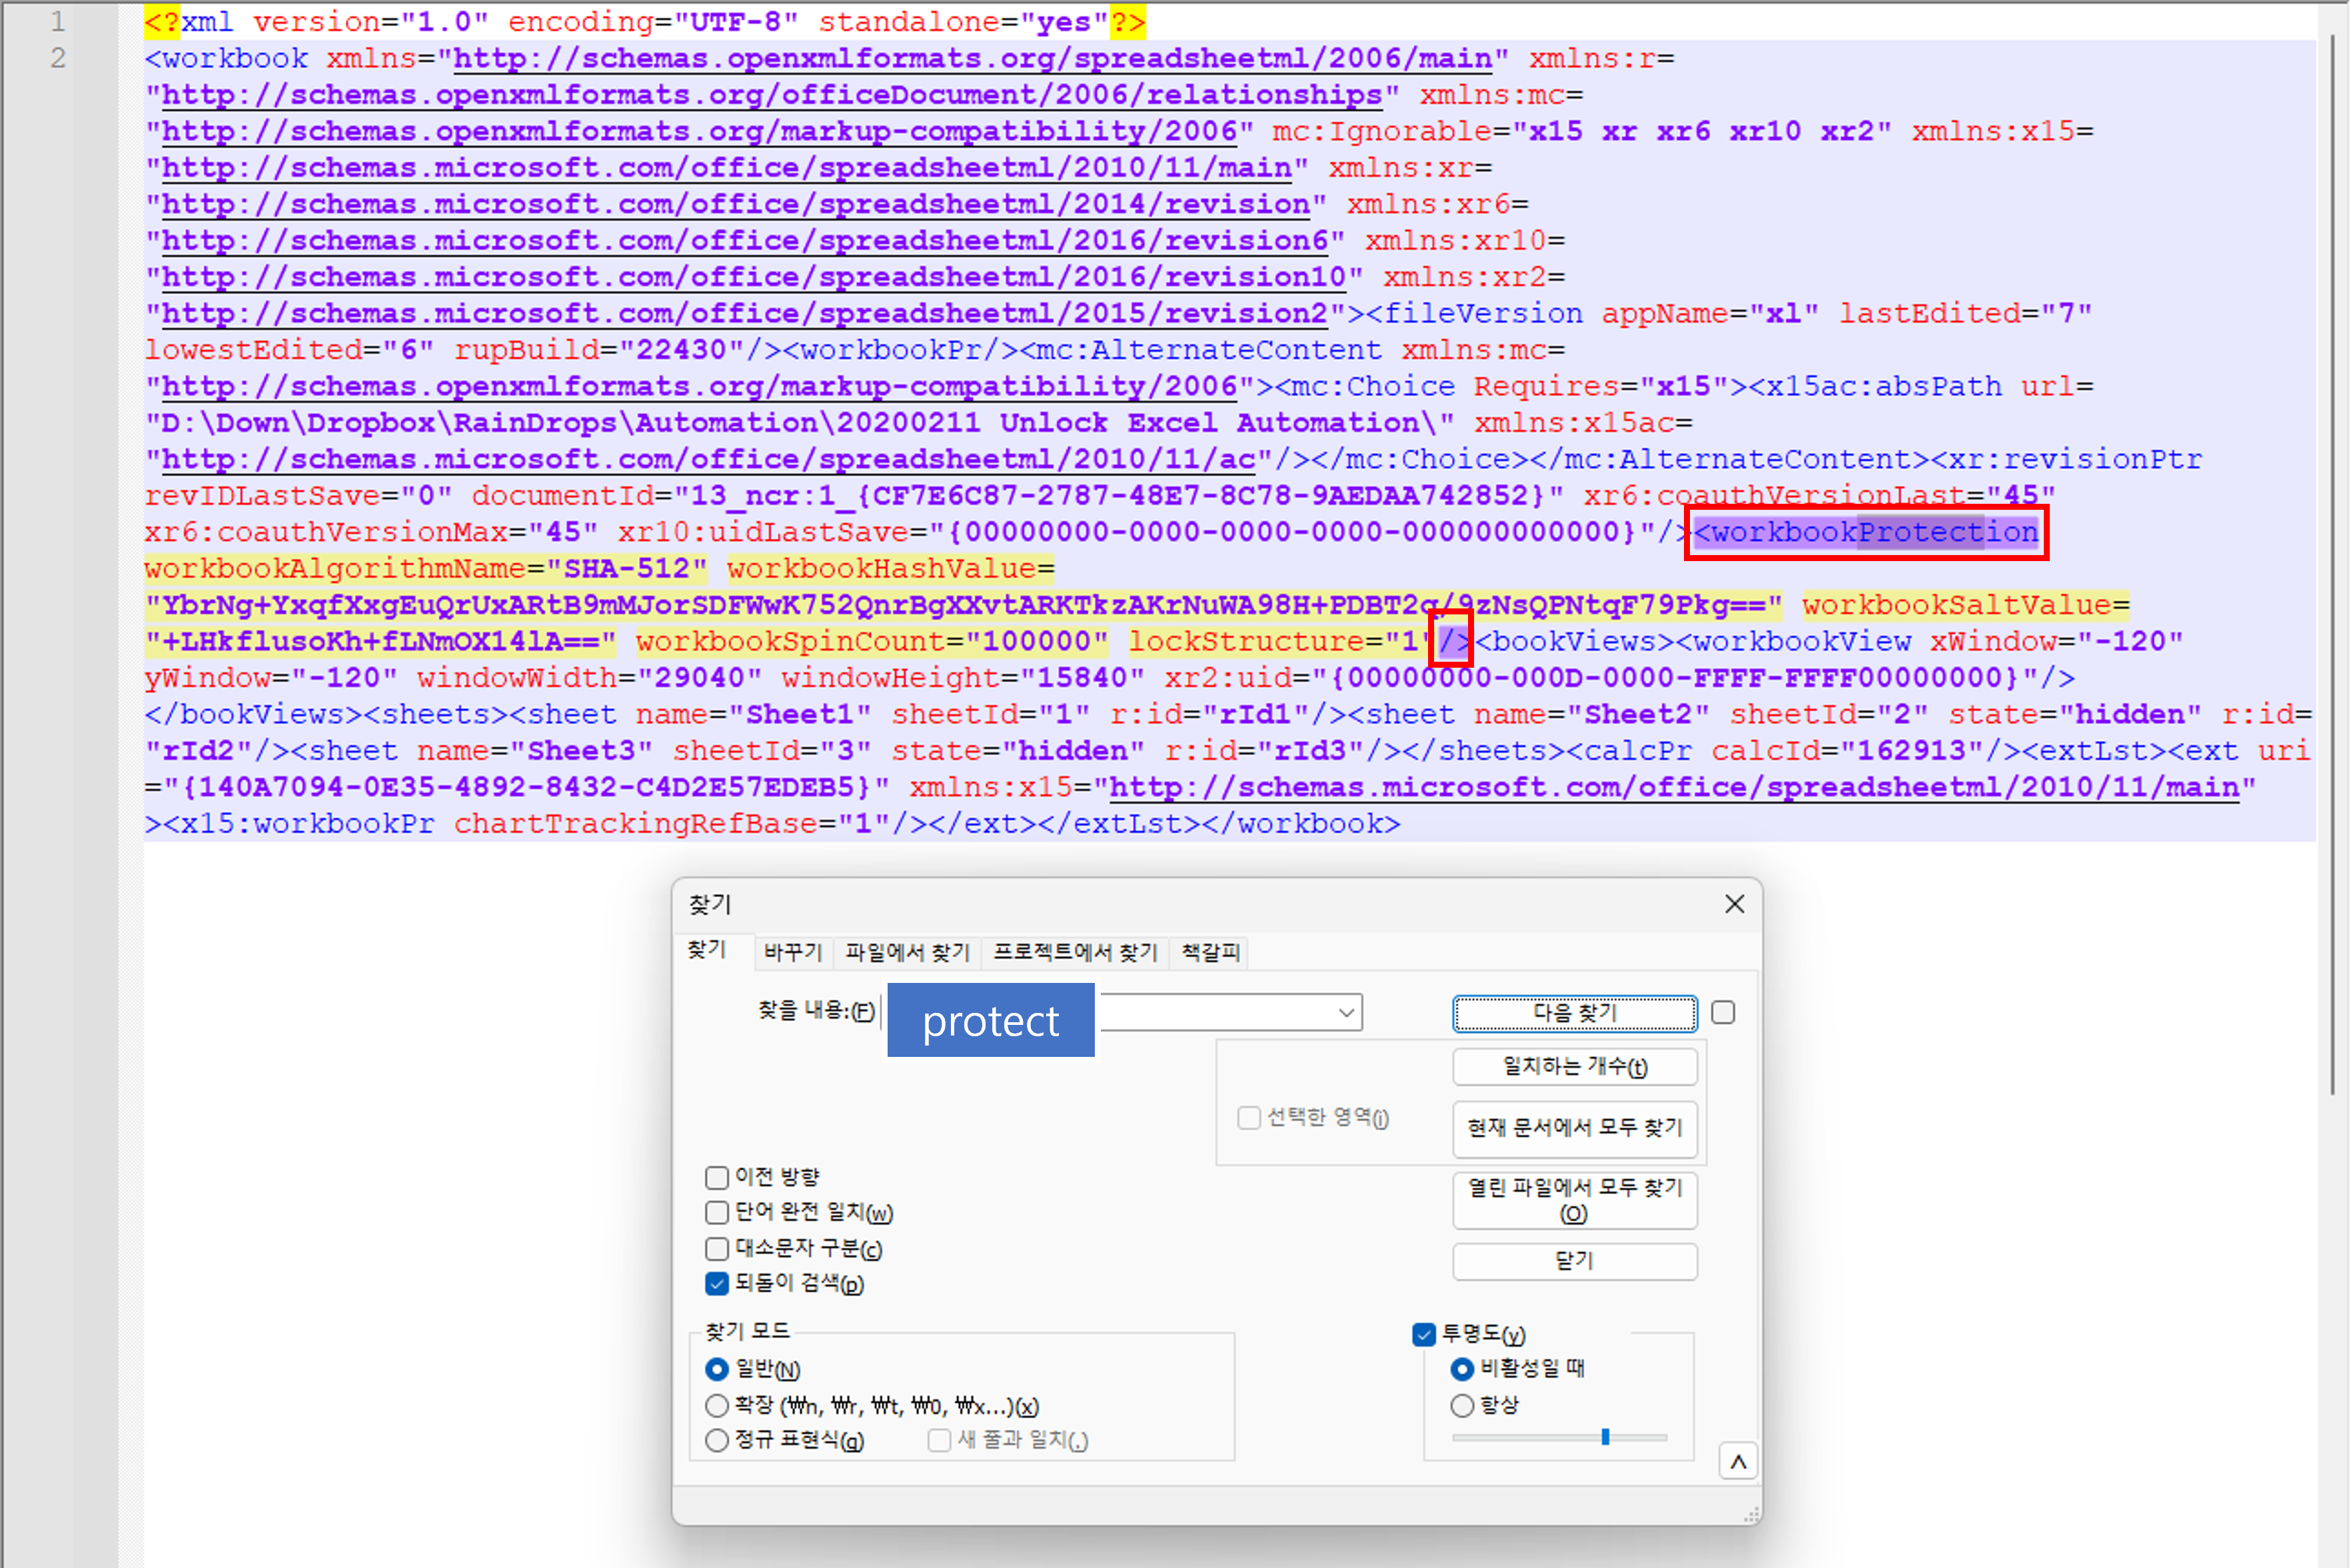Click line number 1 in the gutter
Image resolution: width=2351 pixels, height=1568 pixels.
pos(58,22)
